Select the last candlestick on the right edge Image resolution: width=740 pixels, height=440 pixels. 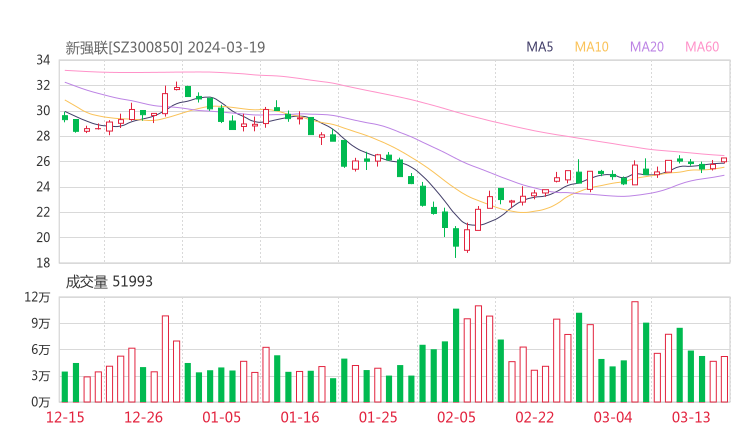pos(724,160)
